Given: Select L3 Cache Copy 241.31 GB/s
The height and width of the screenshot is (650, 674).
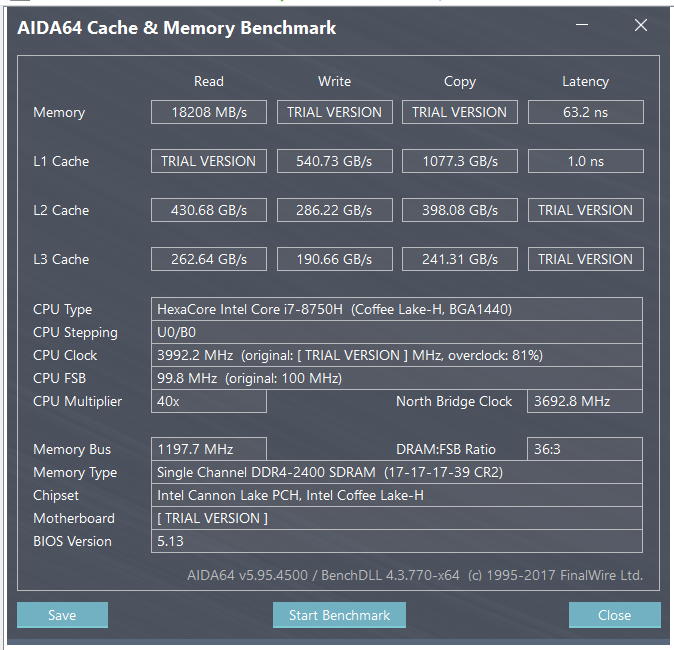Looking at the screenshot, I should click(x=460, y=259).
